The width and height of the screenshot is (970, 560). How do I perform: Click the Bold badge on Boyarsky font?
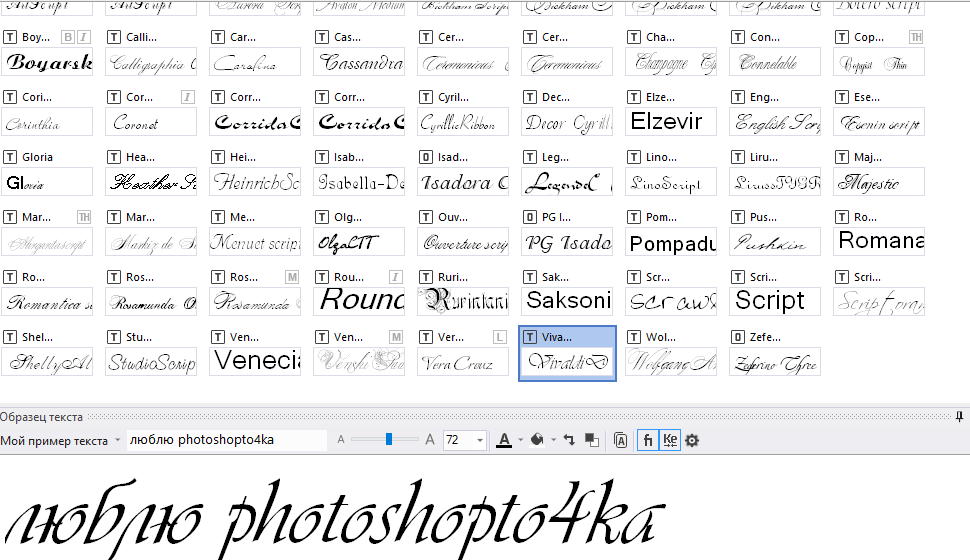pyautogui.click(x=68, y=38)
